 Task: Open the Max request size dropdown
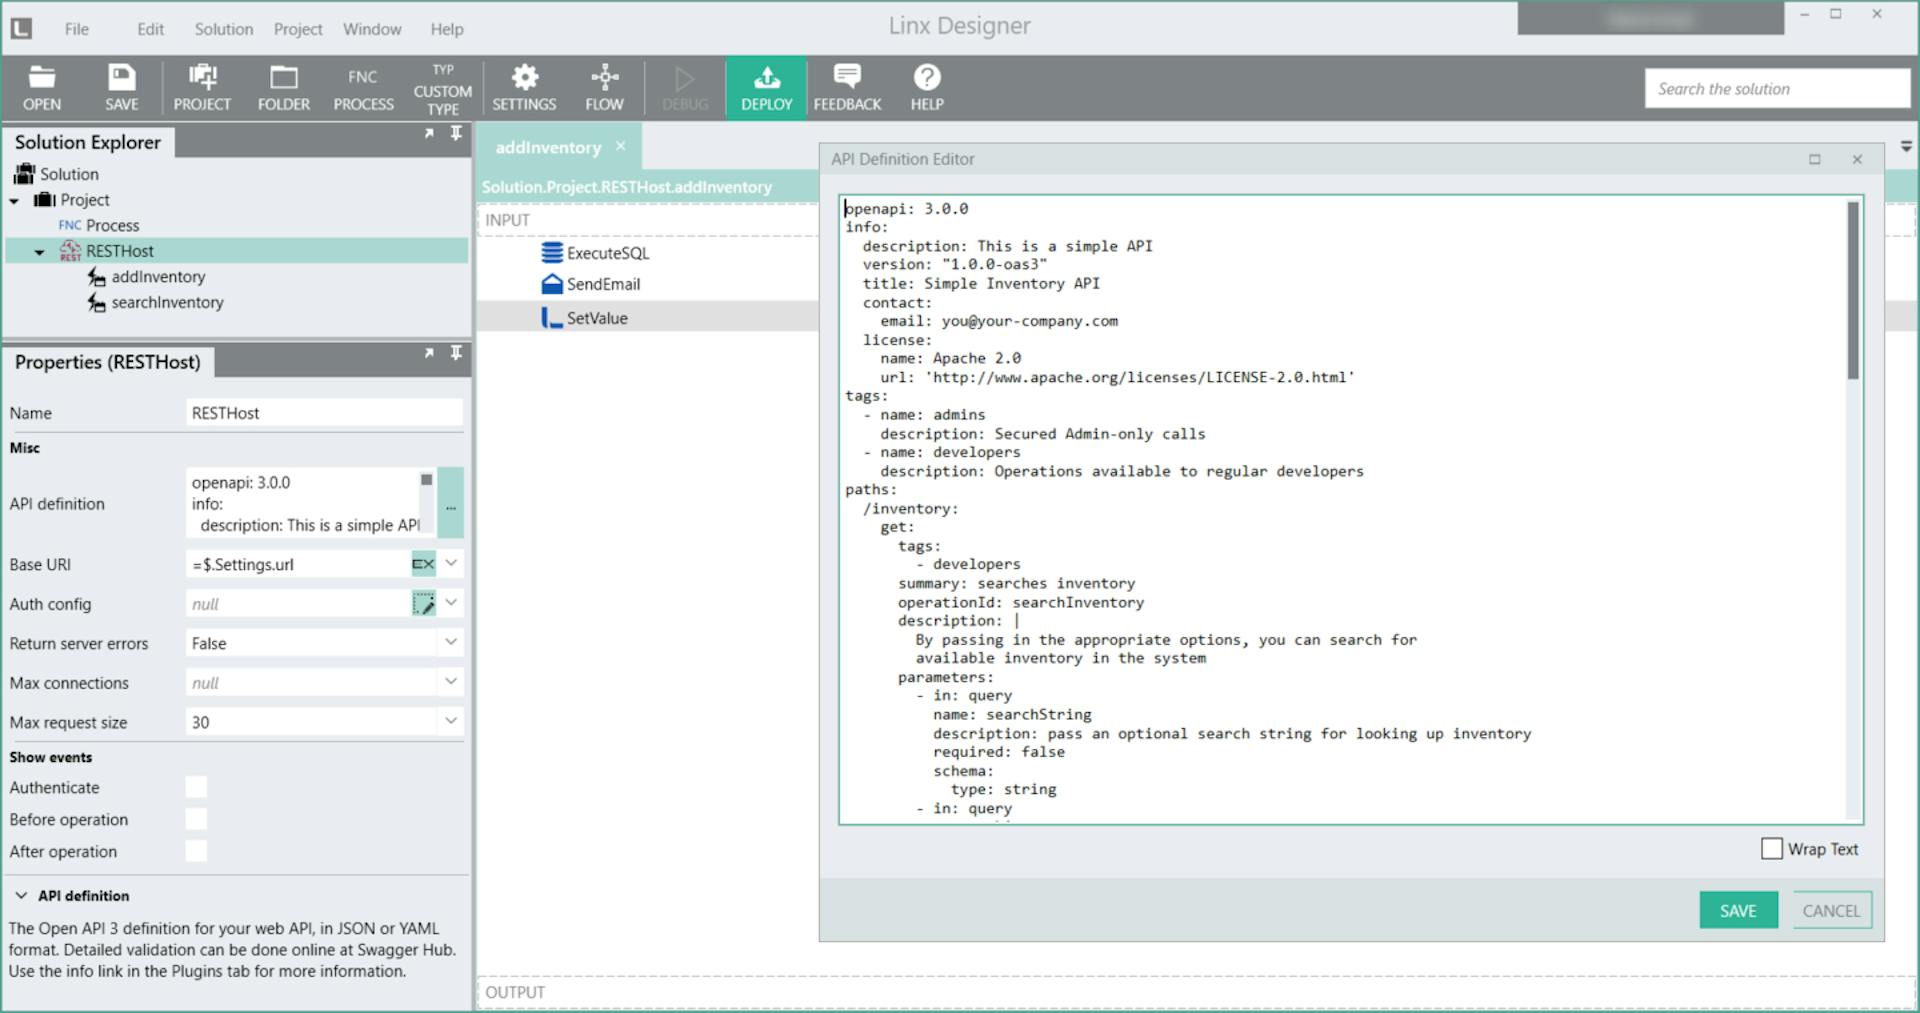[x=452, y=721]
